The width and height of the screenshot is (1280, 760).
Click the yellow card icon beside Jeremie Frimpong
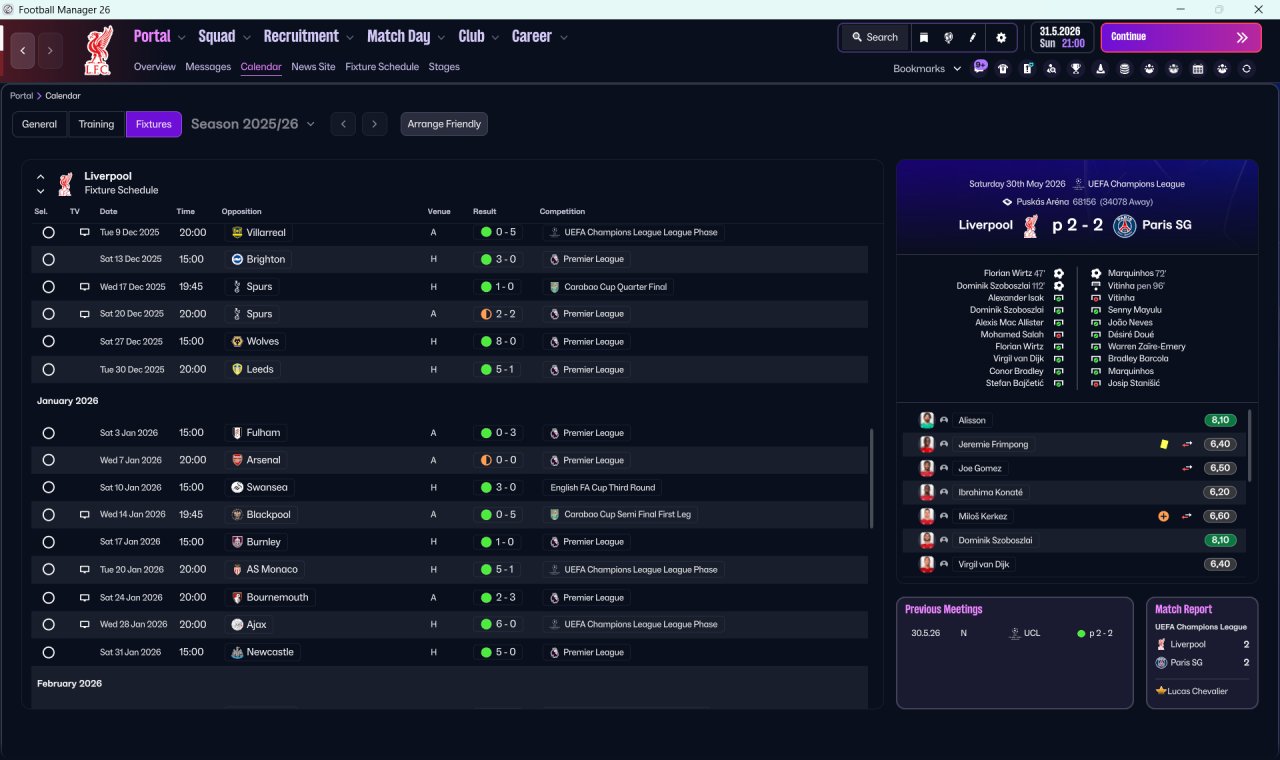tap(1164, 444)
